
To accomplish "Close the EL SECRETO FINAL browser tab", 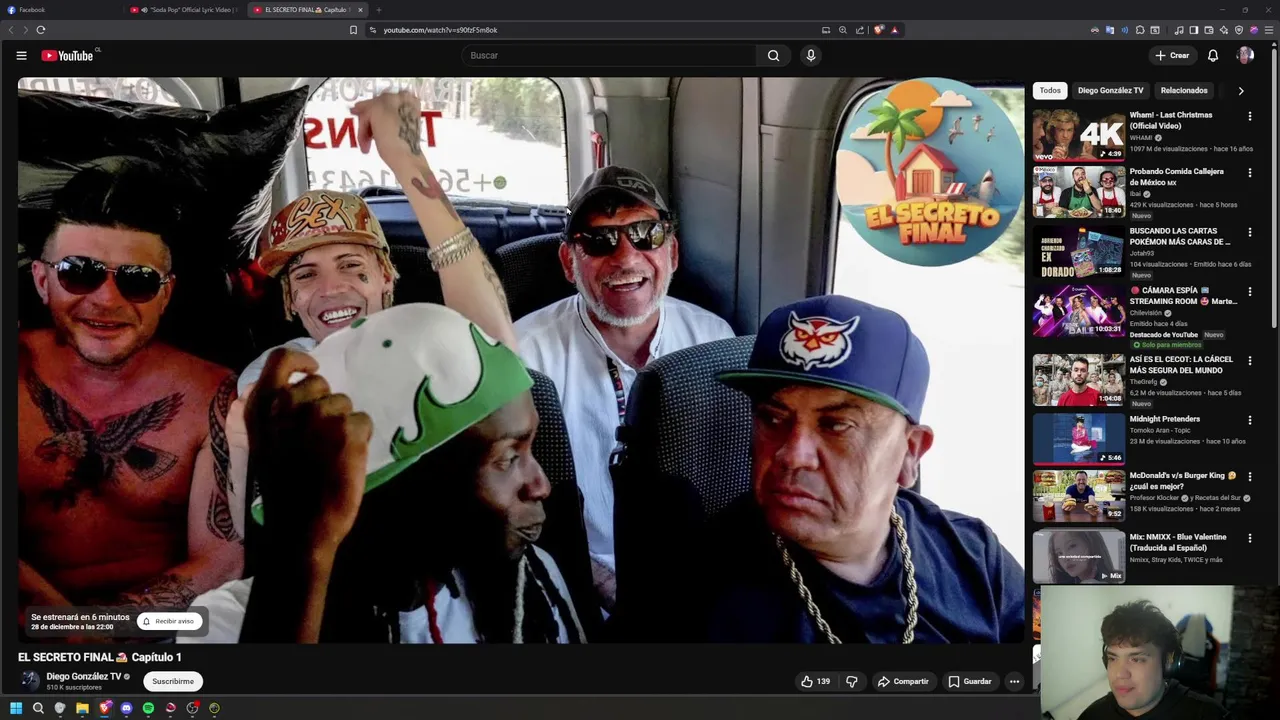I will pyautogui.click(x=360, y=10).
